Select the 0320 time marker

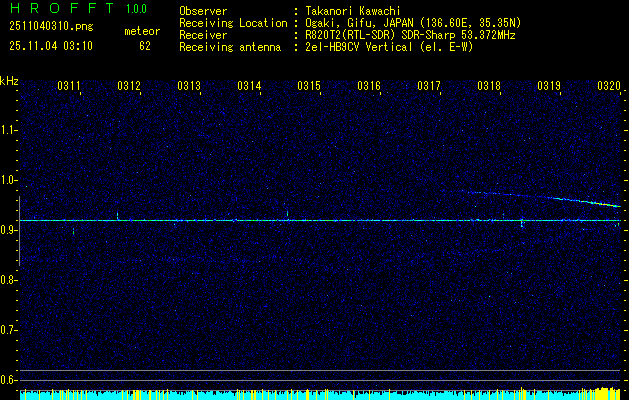[609, 87]
